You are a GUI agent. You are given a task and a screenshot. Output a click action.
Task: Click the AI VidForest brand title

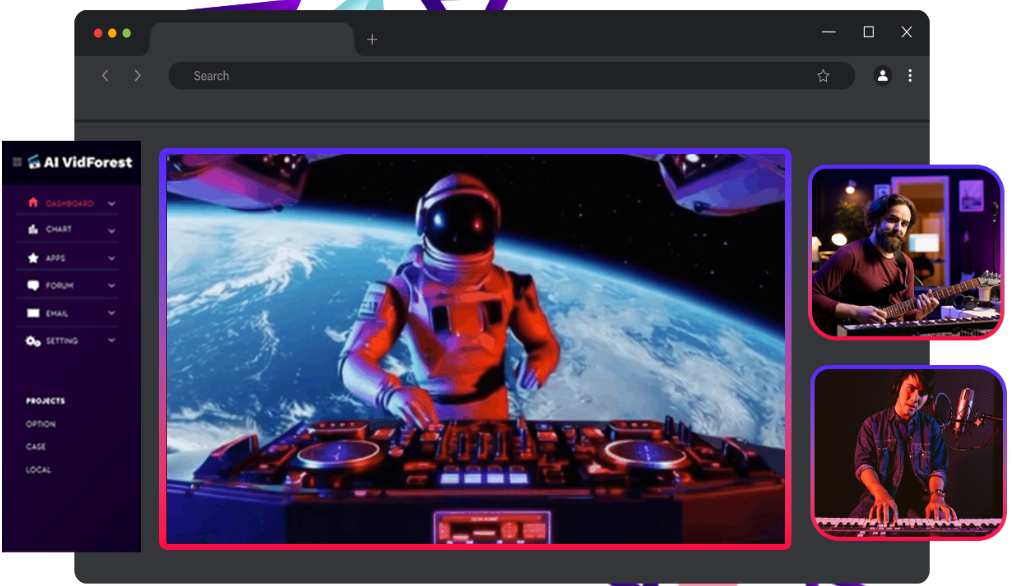pos(88,162)
